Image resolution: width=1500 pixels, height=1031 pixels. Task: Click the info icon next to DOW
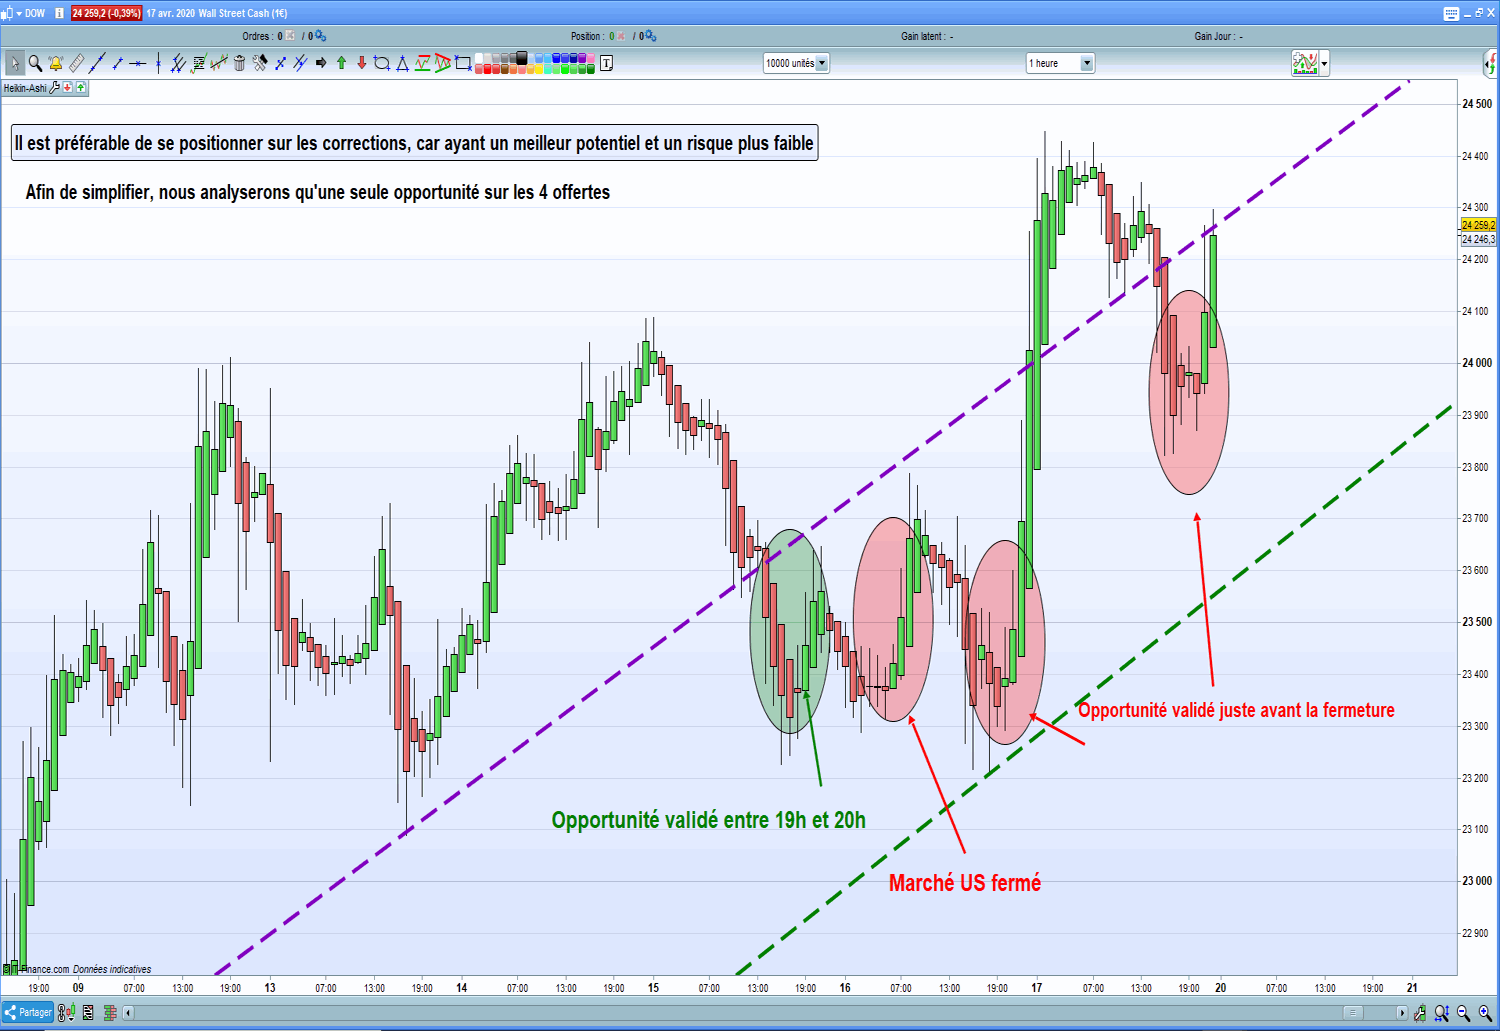point(59,13)
